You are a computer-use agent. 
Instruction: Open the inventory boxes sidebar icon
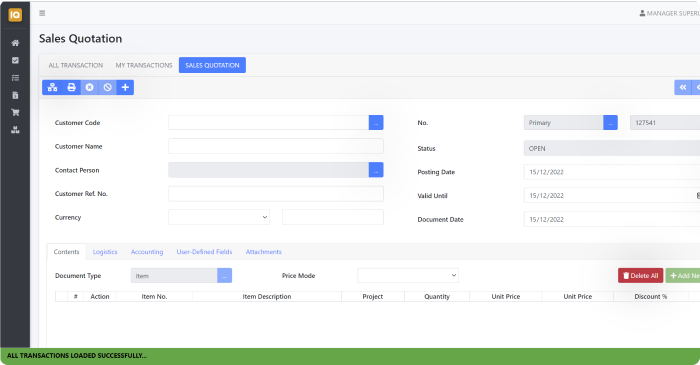15,130
